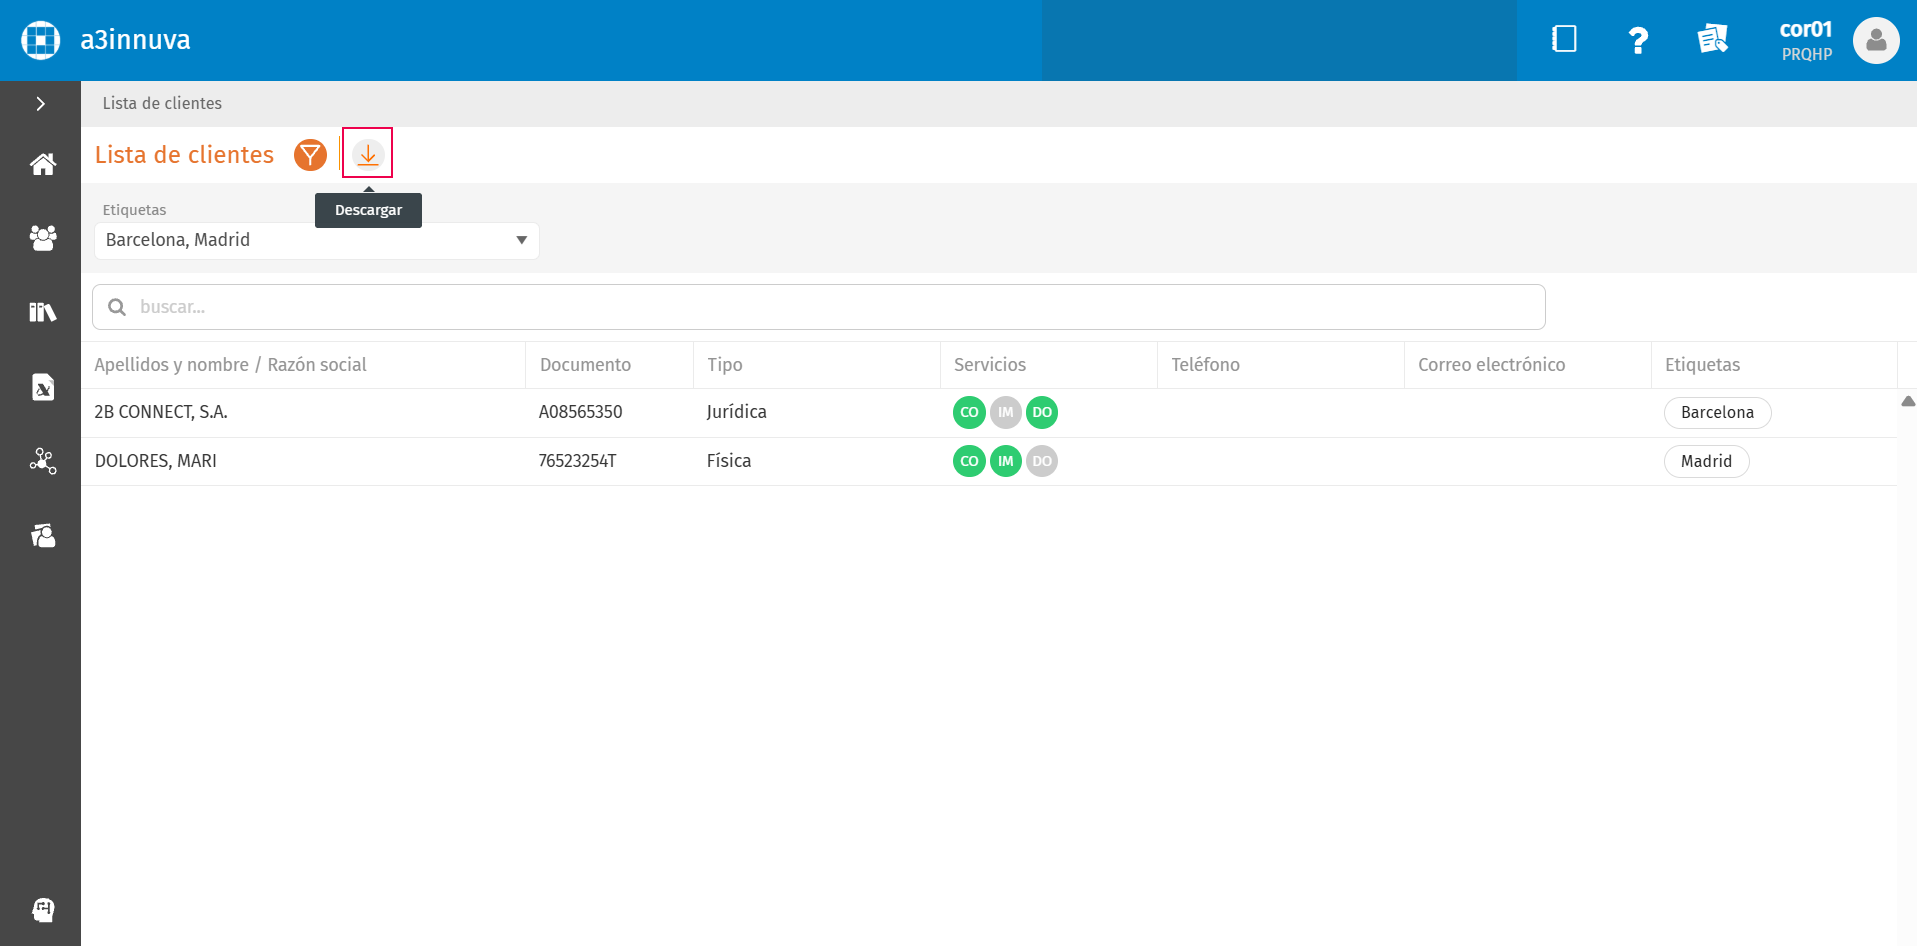The height and width of the screenshot is (946, 1917).
Task: Select document number 76523254T
Action: (x=577, y=461)
